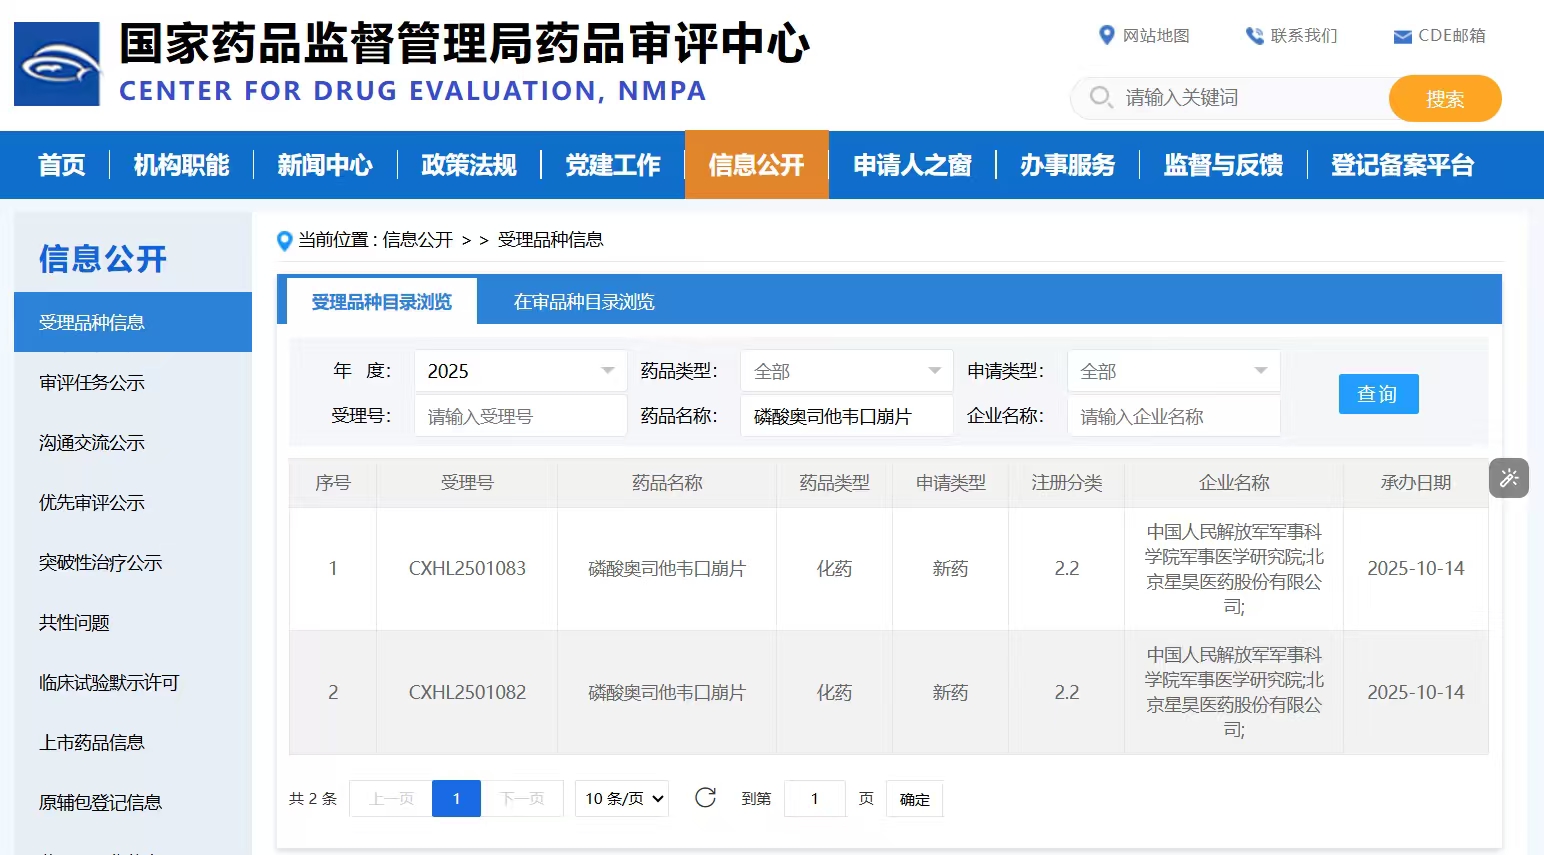Open 信息公开 navigation menu
This screenshot has width=1544, height=855.
click(x=757, y=165)
